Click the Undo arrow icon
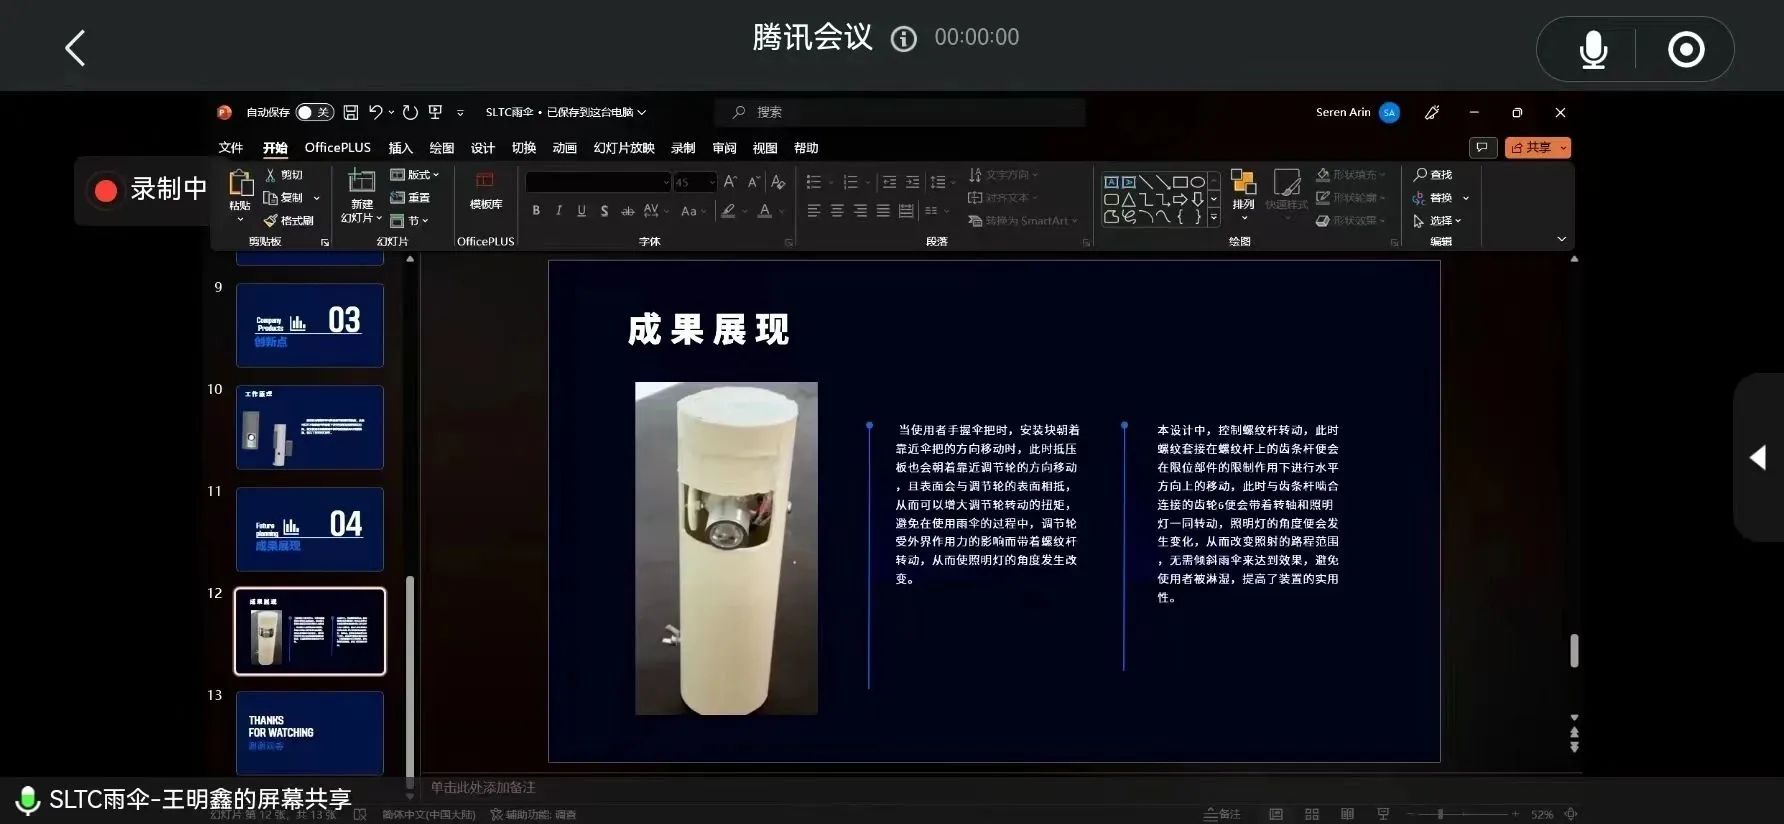 [x=376, y=112]
